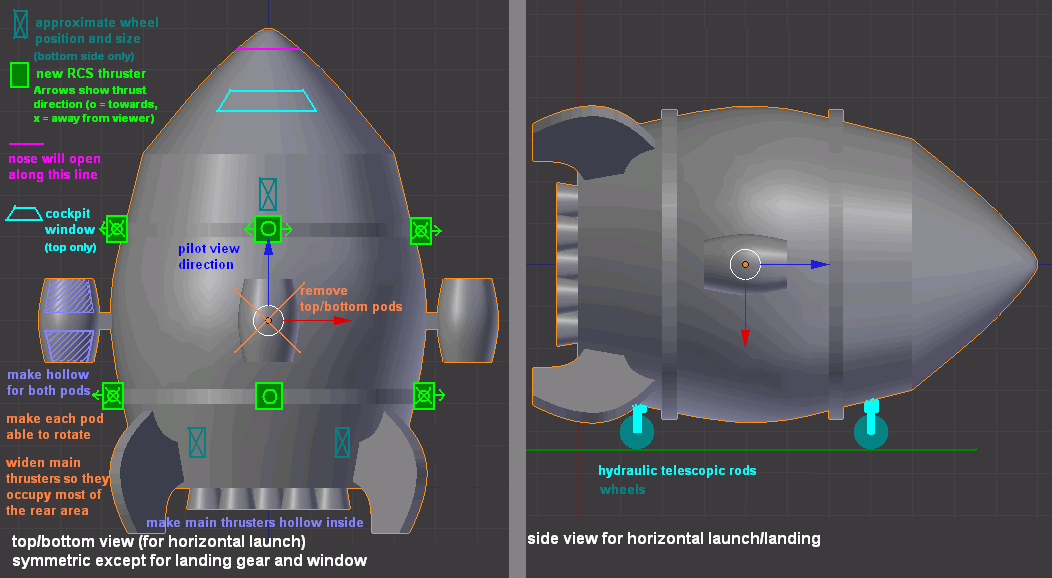Image resolution: width=1052 pixels, height=578 pixels.
Task: Click the origin circle in the top view
Action: [x=268, y=321]
